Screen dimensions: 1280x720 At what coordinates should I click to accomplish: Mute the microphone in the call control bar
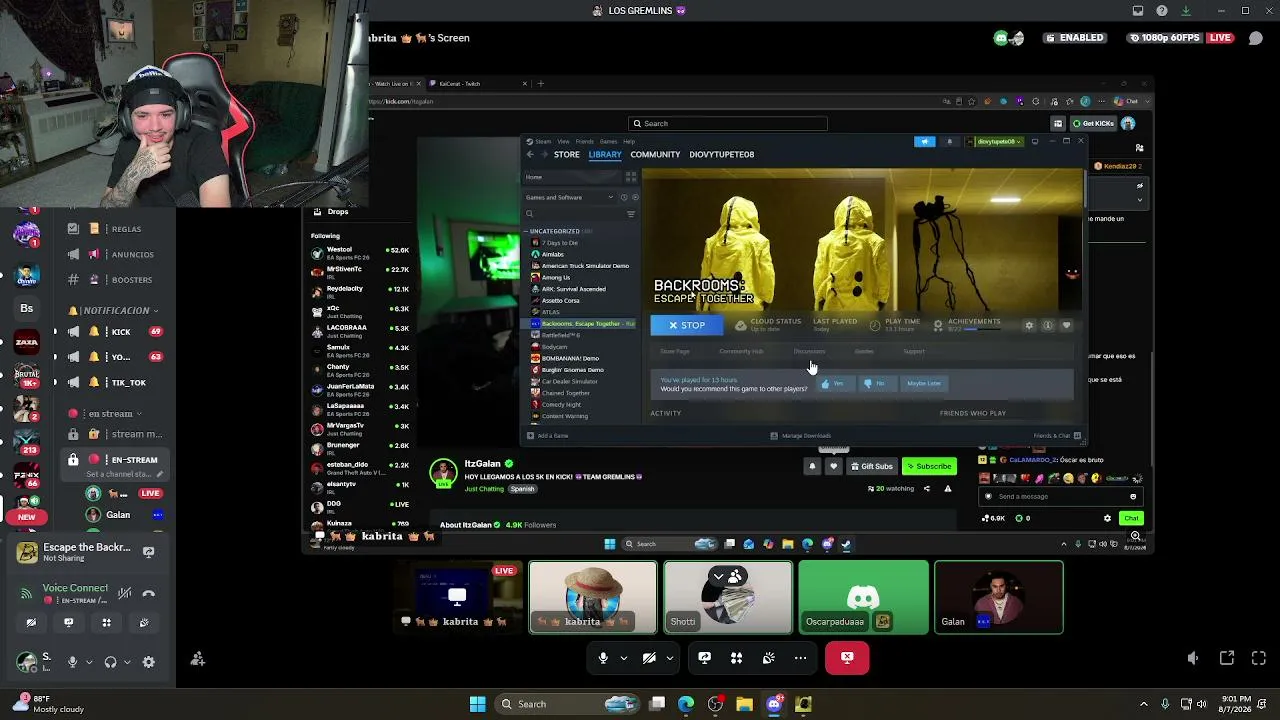[x=603, y=658]
